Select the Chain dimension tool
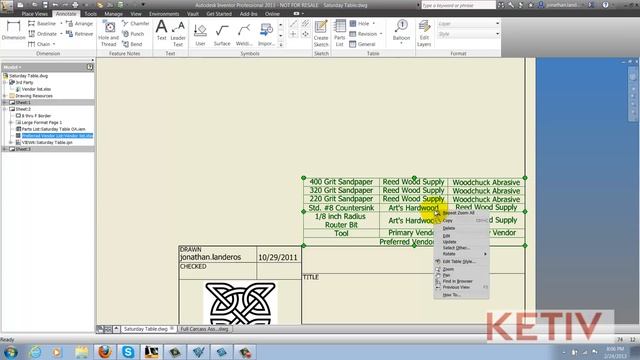The width and height of the screenshot is (640, 360). [39, 44]
